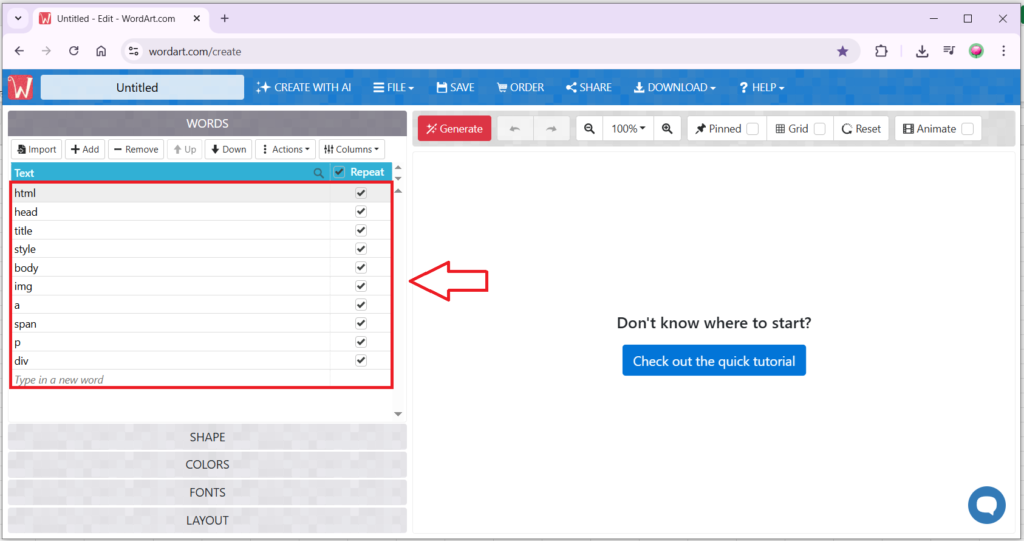
Task: Bookmark page with the star icon
Action: click(842, 51)
